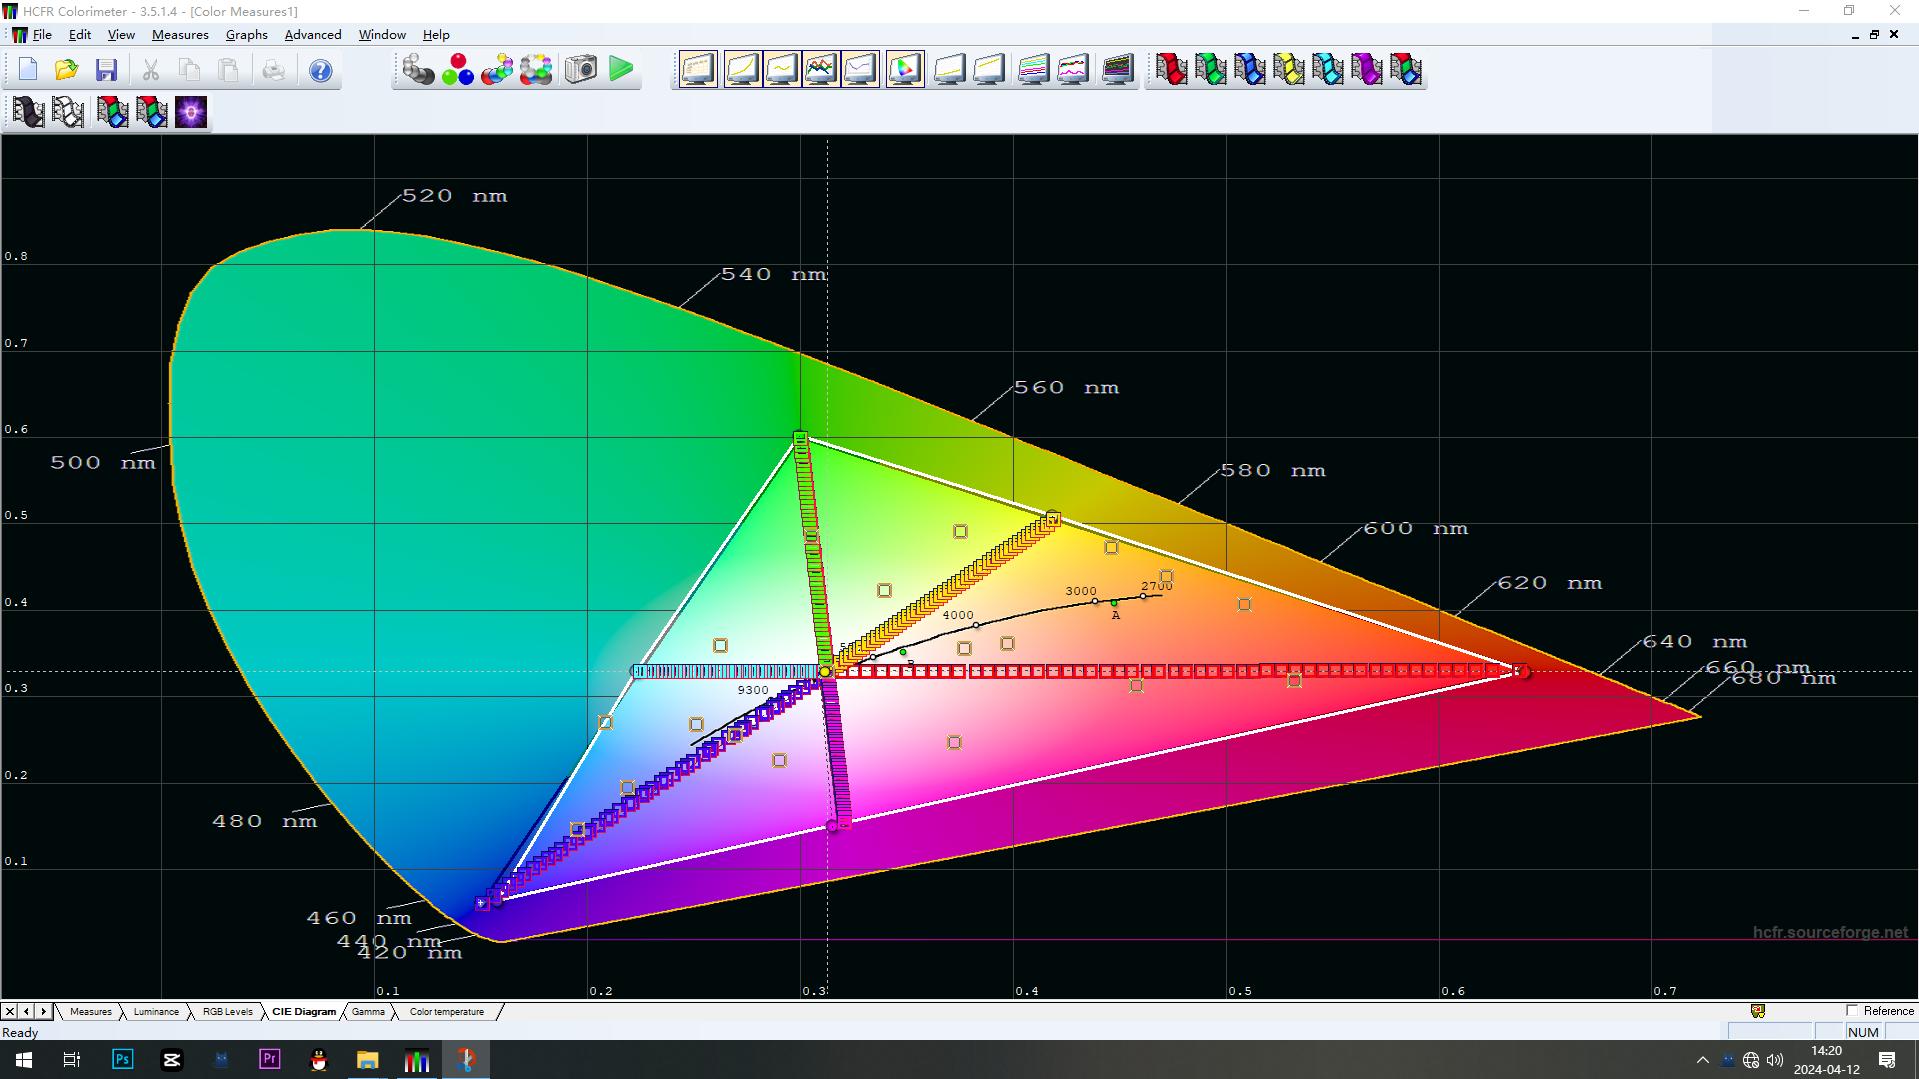Open the Help menu
This screenshot has width=1919, height=1079.
point(436,34)
